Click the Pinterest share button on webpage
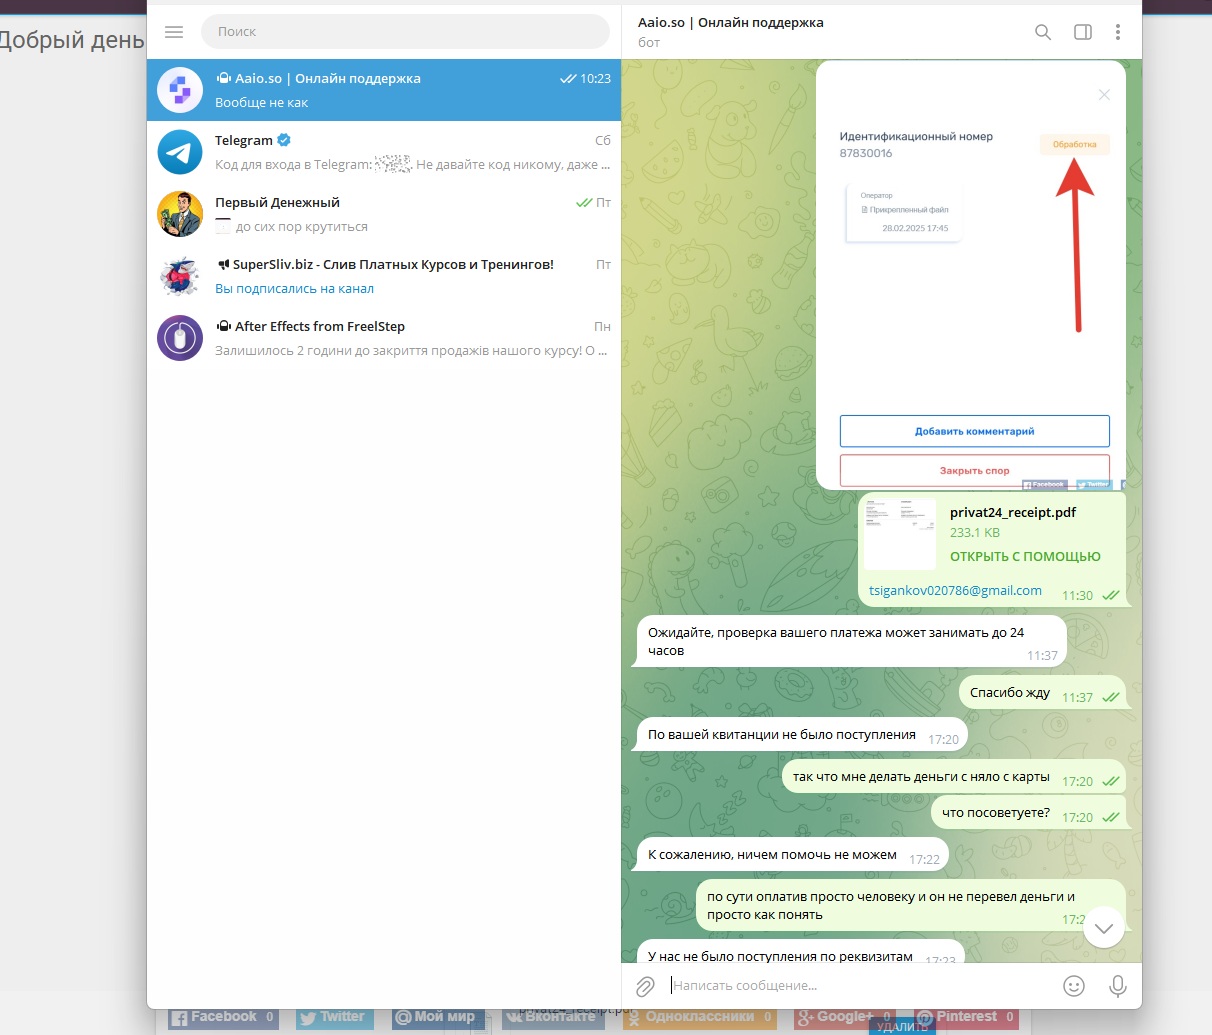The height and width of the screenshot is (1035, 1212). 966,1017
